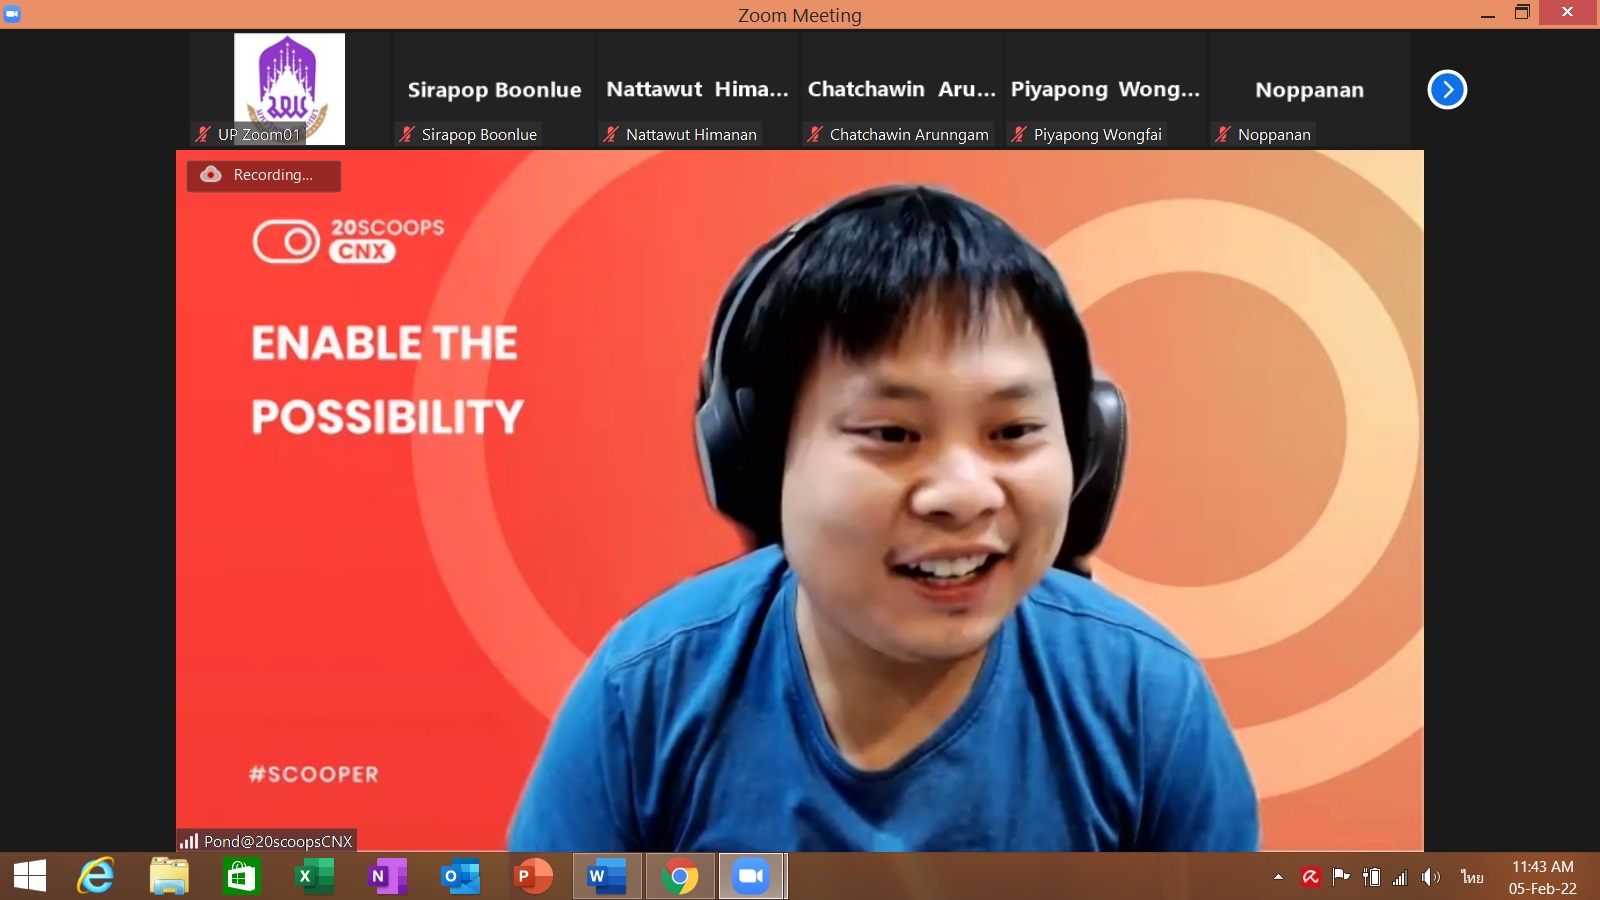This screenshot has width=1600, height=900.
Task: Click the cloud recording icon
Action: click(x=211, y=174)
